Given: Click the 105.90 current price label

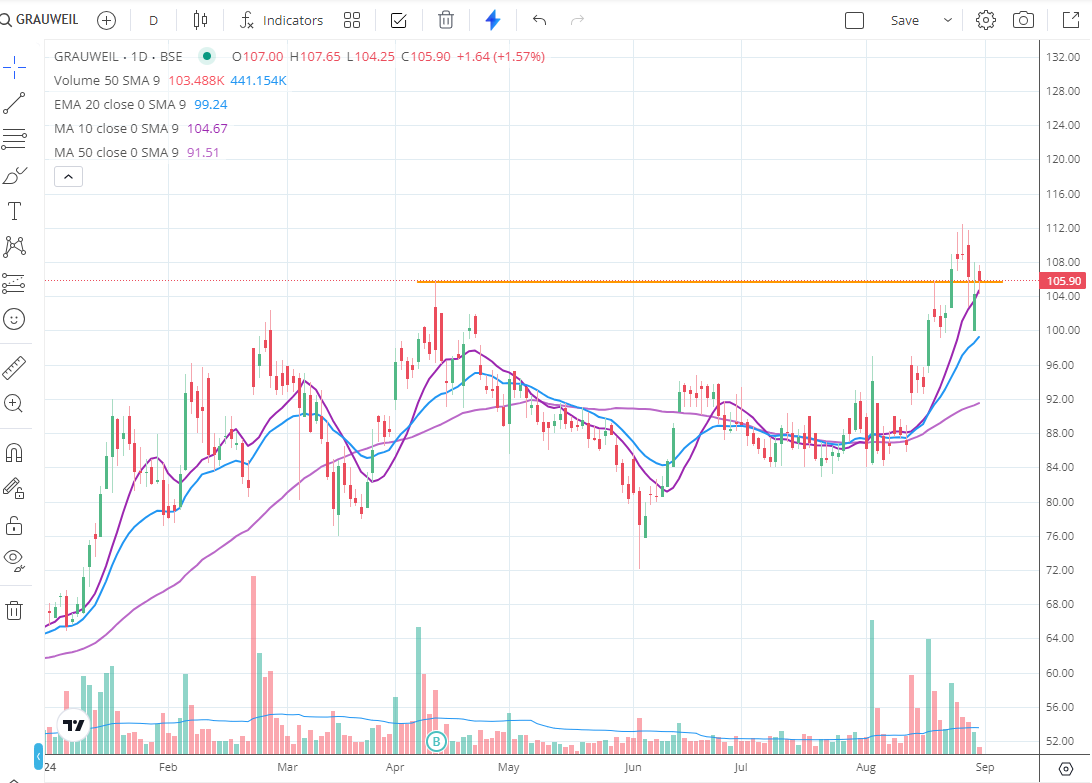Looking at the screenshot, I should [1063, 281].
